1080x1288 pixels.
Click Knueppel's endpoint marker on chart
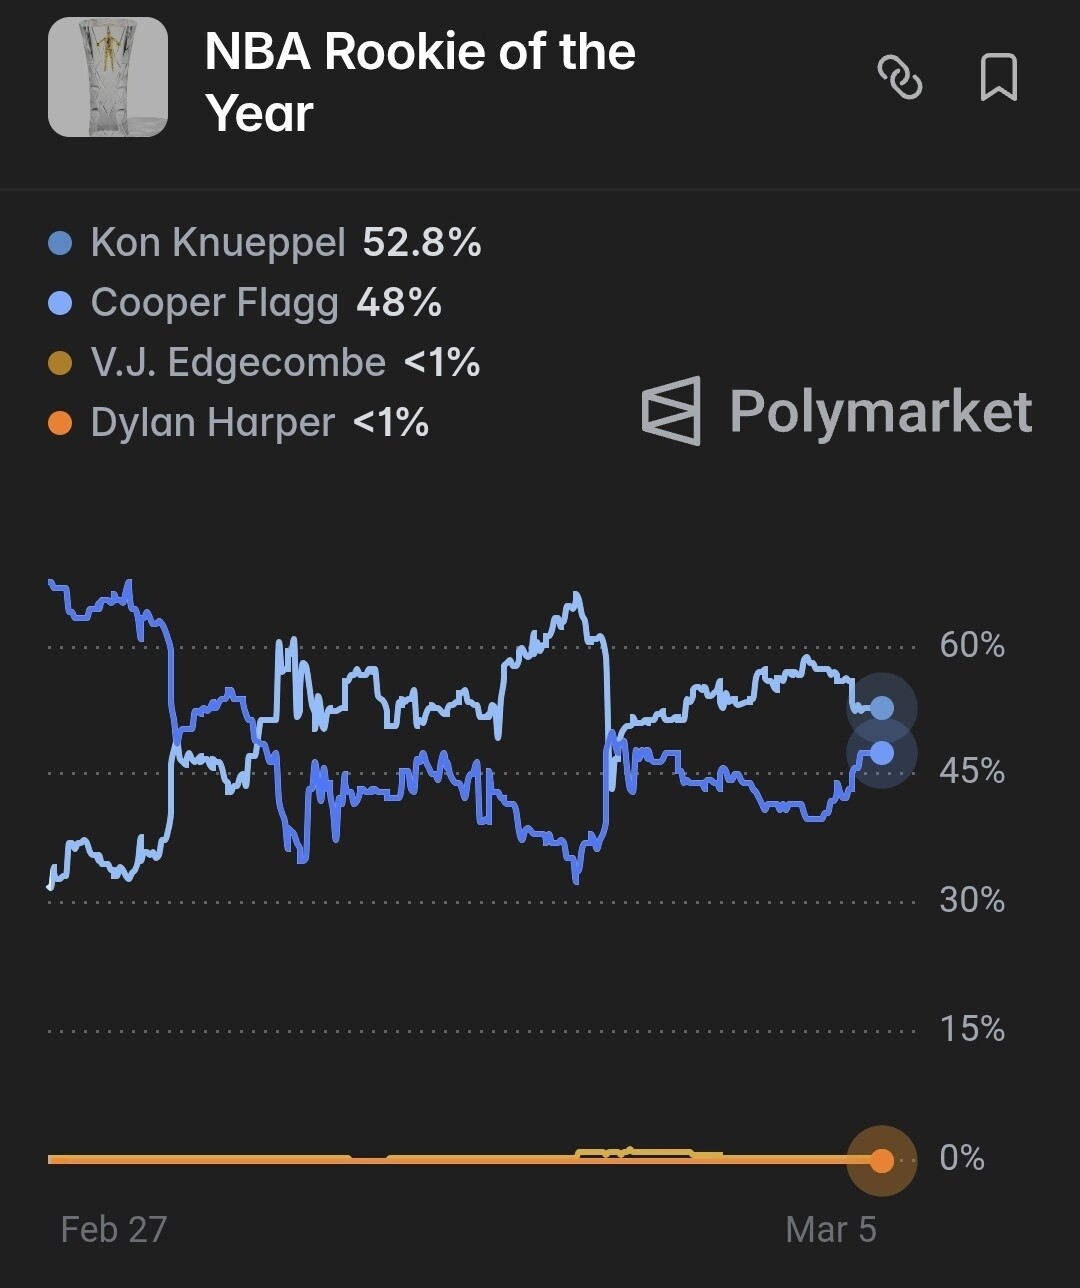tap(881, 708)
